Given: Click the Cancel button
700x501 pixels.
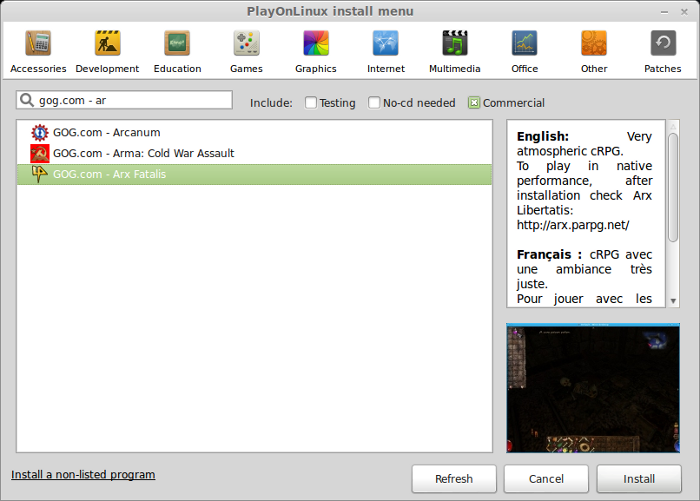Looking at the screenshot, I should pyautogui.click(x=546, y=479).
